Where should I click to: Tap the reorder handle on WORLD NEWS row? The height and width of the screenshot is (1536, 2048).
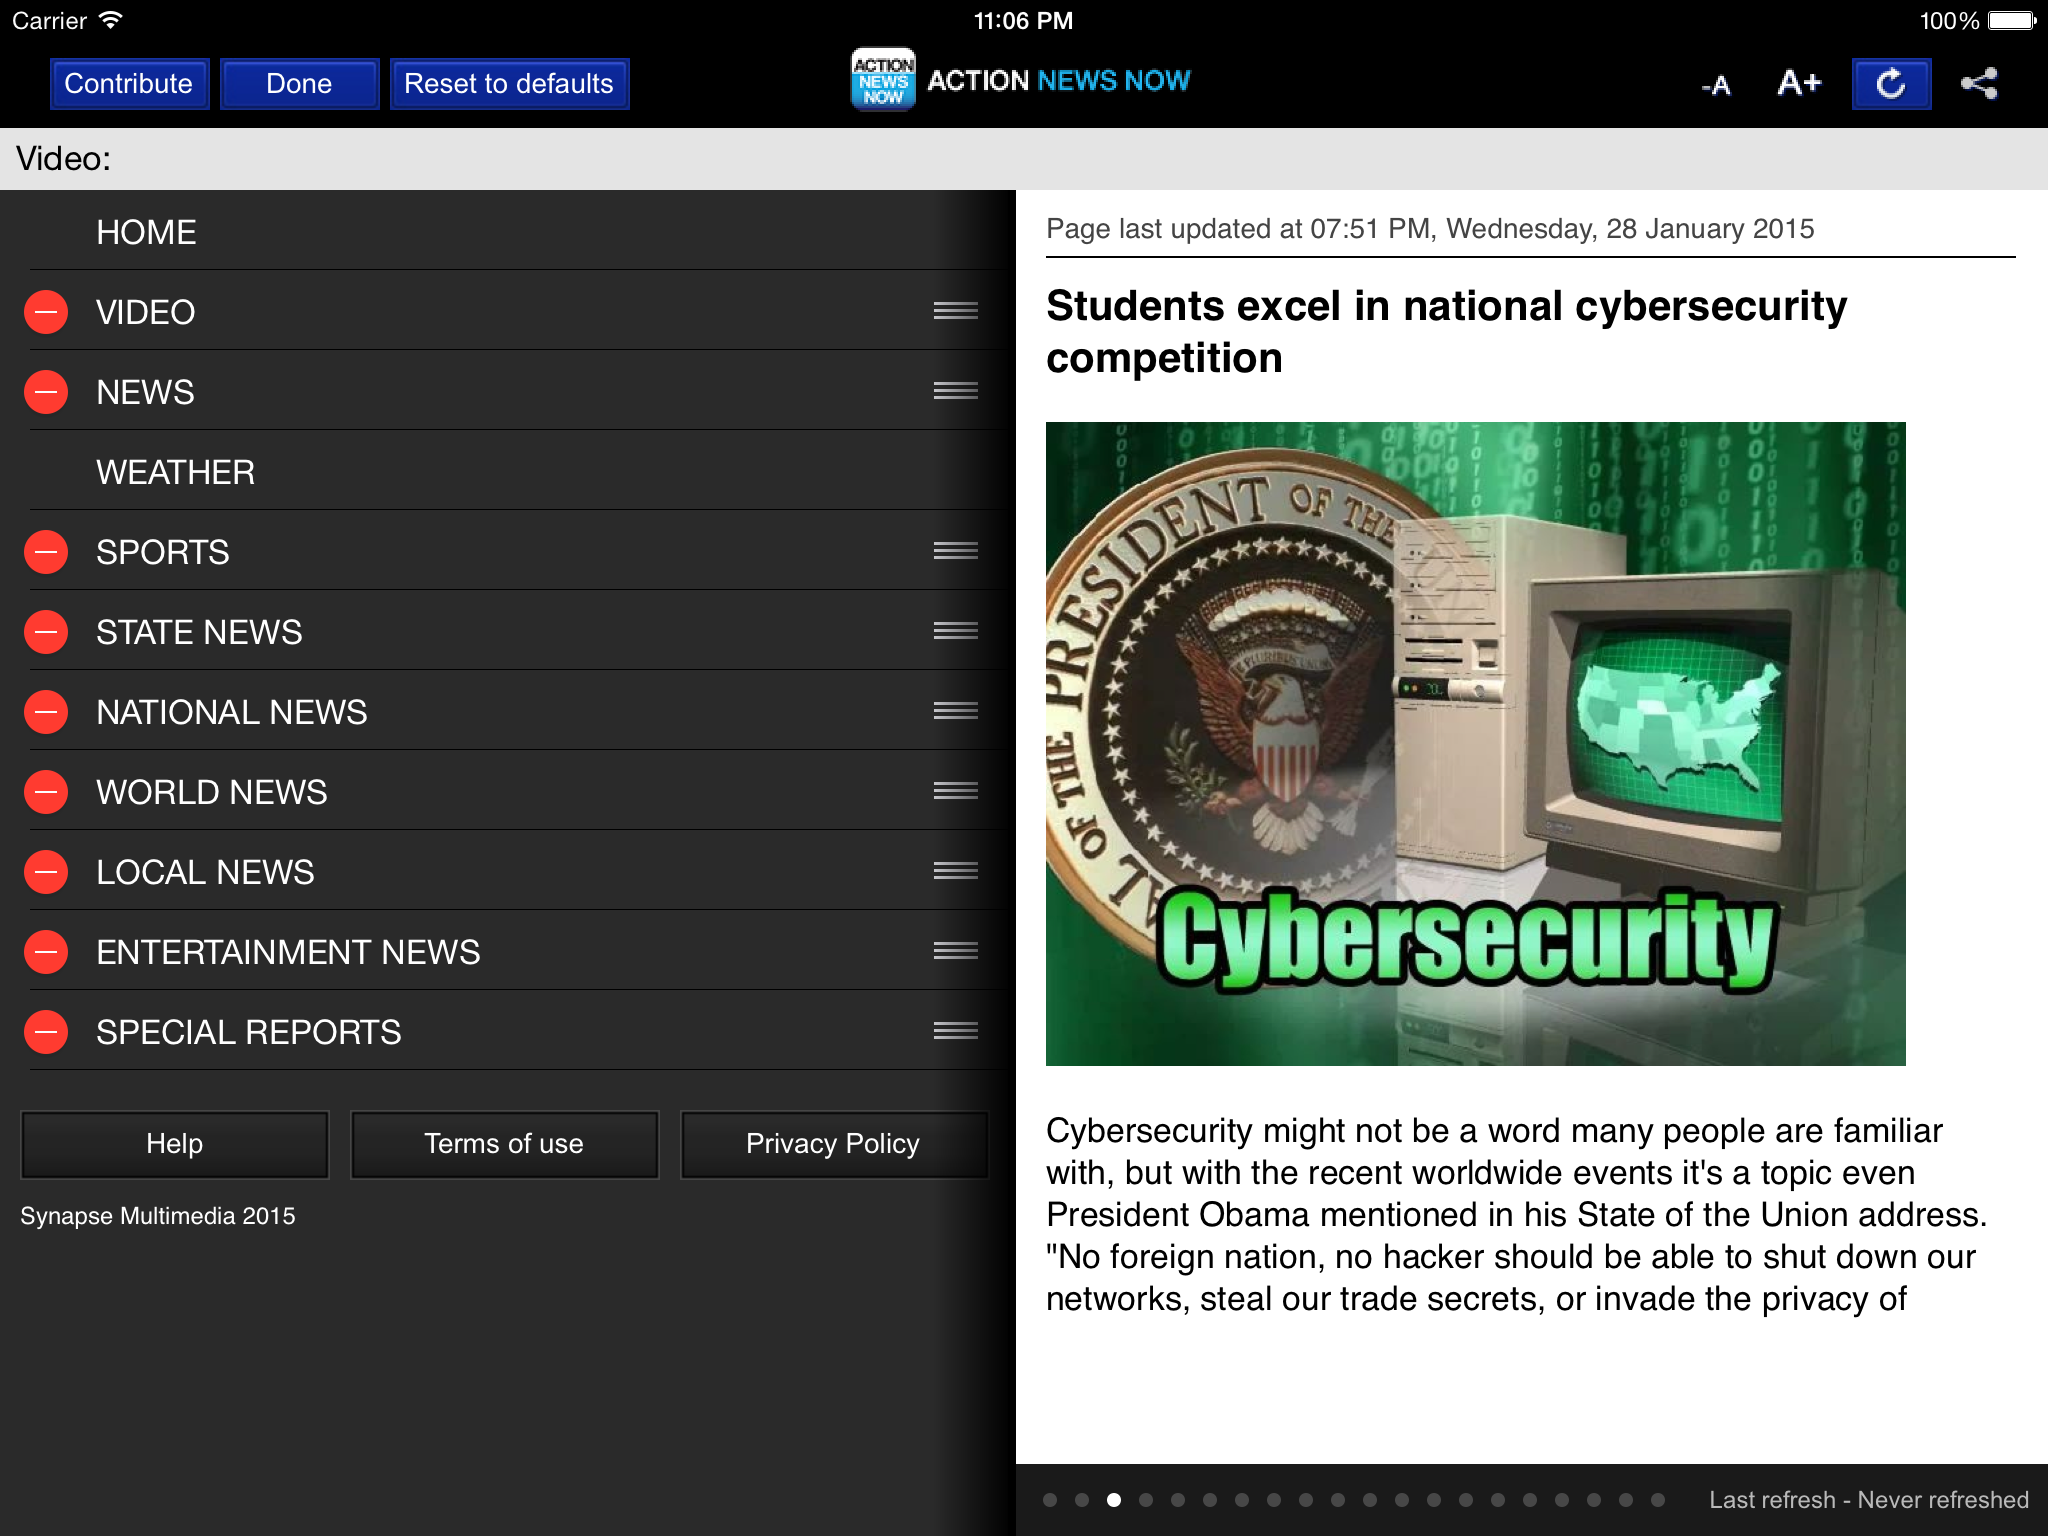pos(955,791)
